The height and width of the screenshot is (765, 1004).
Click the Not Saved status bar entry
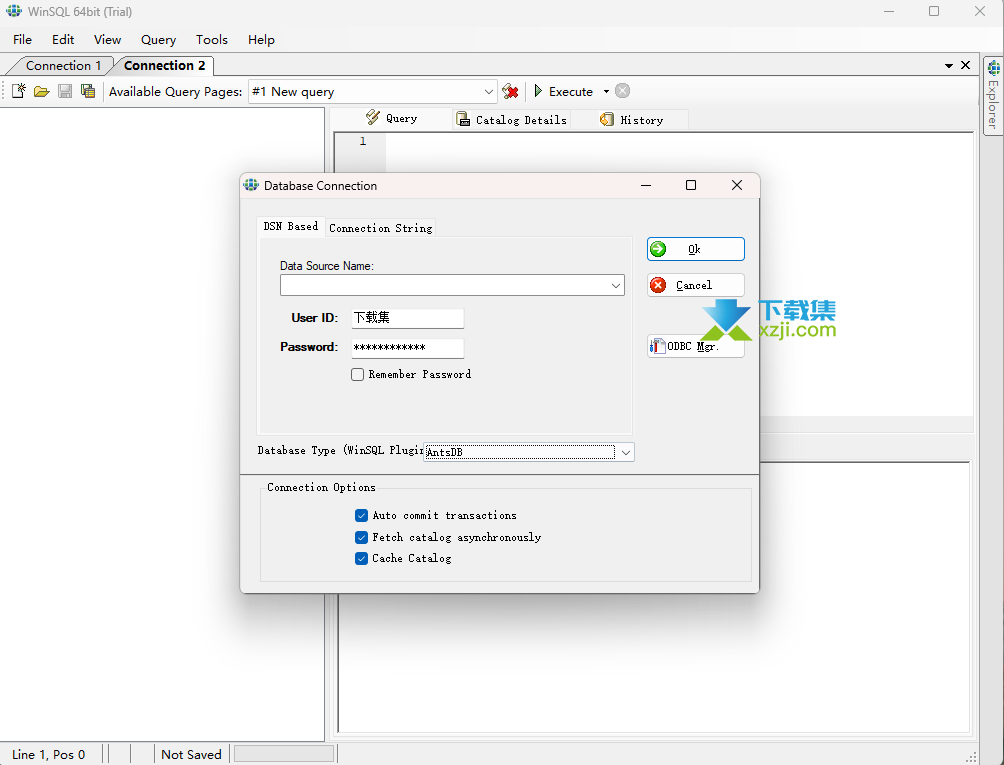tap(191, 755)
